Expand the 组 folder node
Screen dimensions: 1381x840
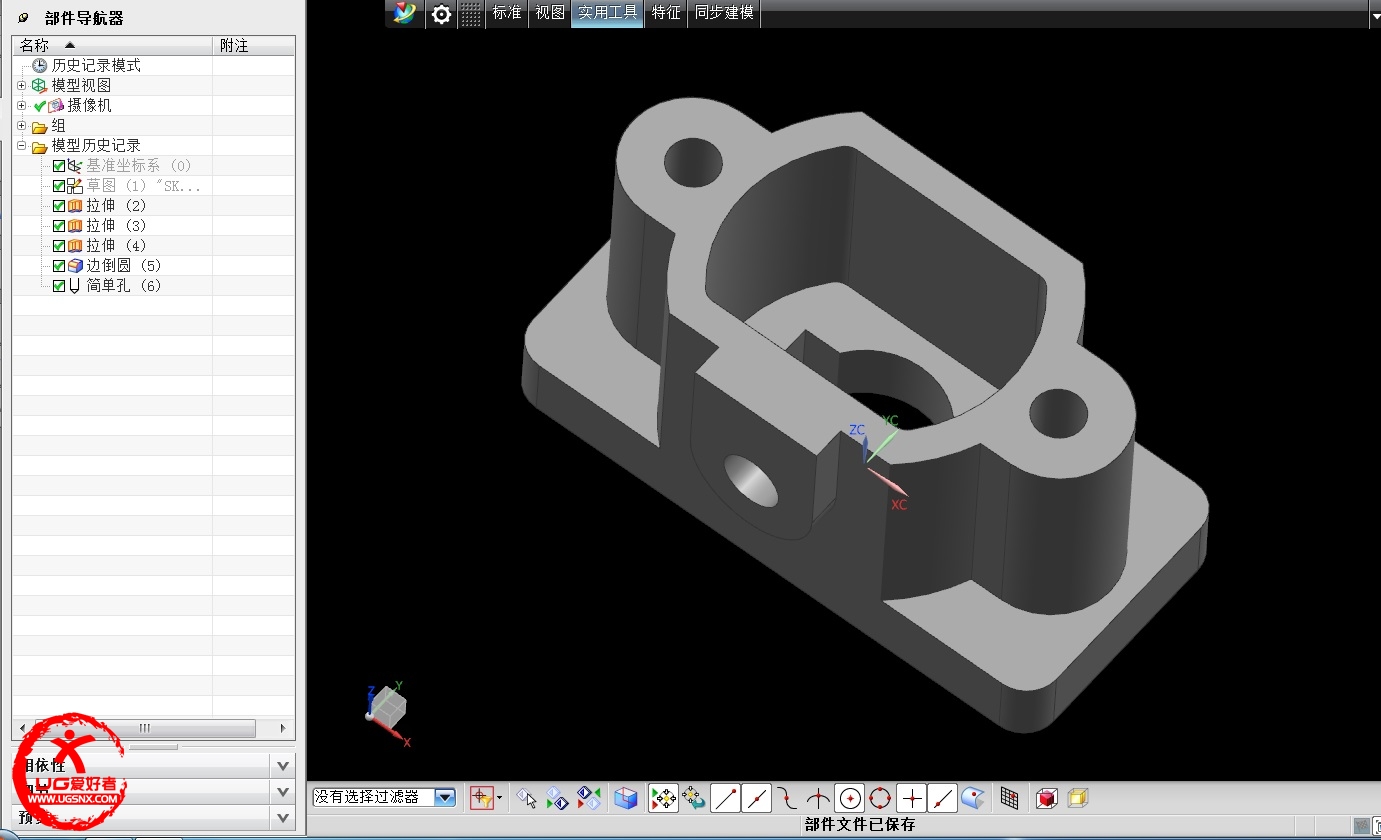click(x=21, y=126)
